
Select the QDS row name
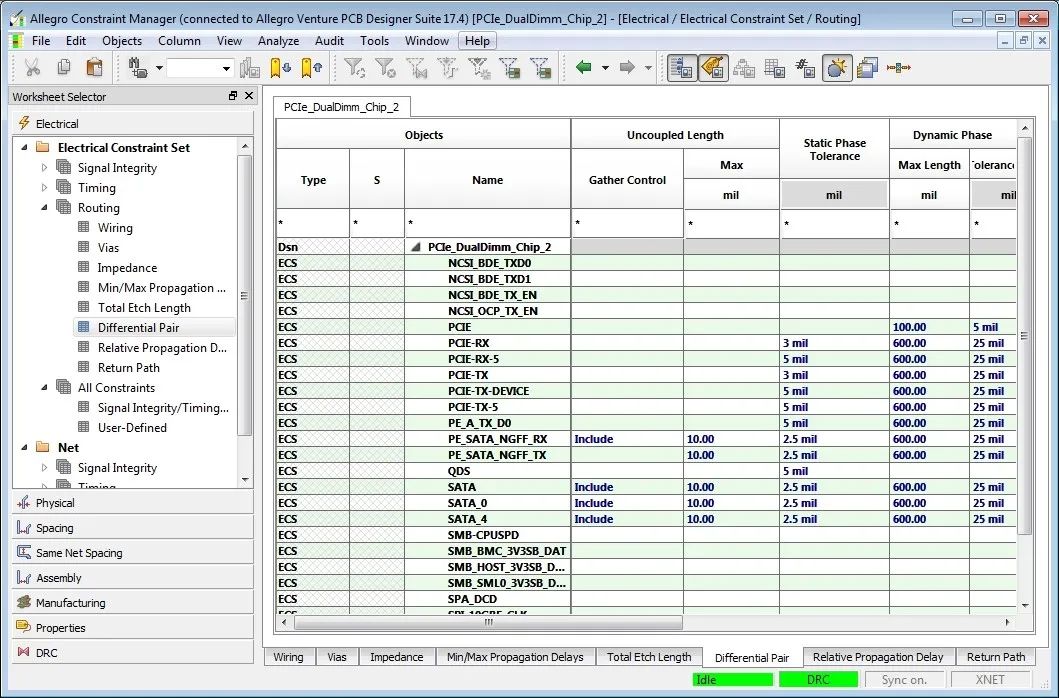459,471
